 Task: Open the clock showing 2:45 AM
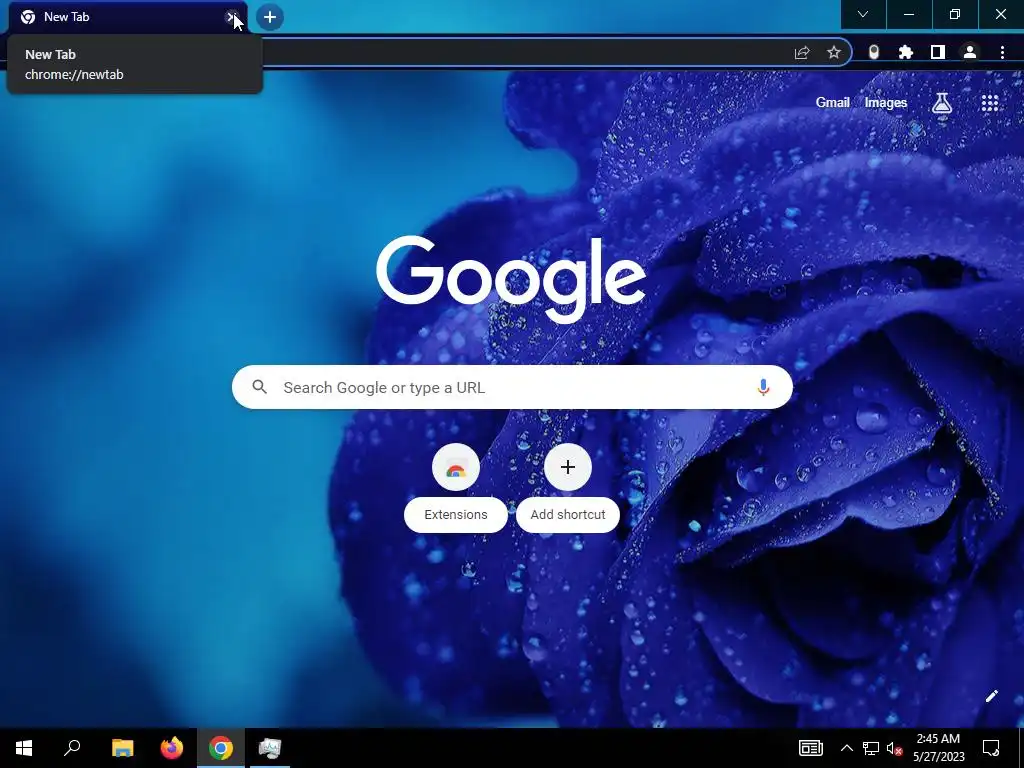coord(938,748)
